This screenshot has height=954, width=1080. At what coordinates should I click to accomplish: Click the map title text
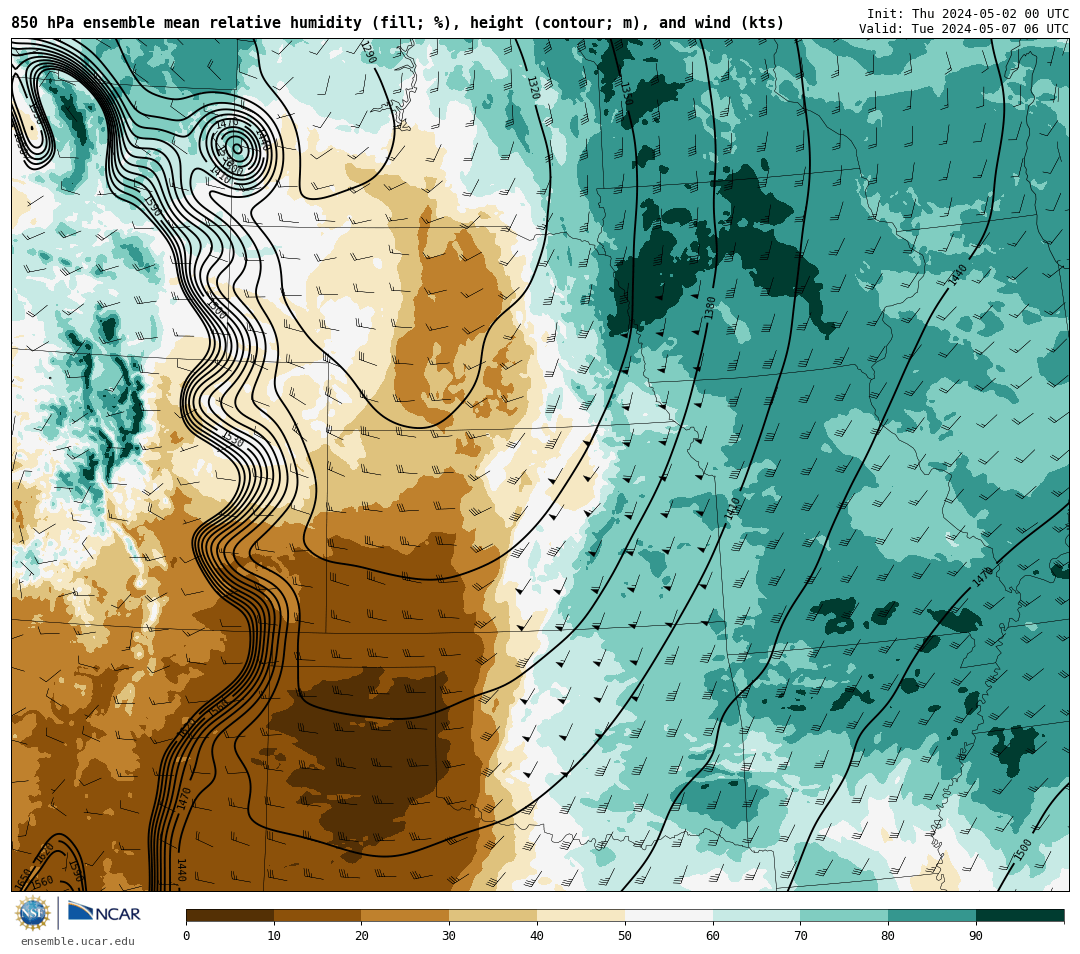[397, 23]
